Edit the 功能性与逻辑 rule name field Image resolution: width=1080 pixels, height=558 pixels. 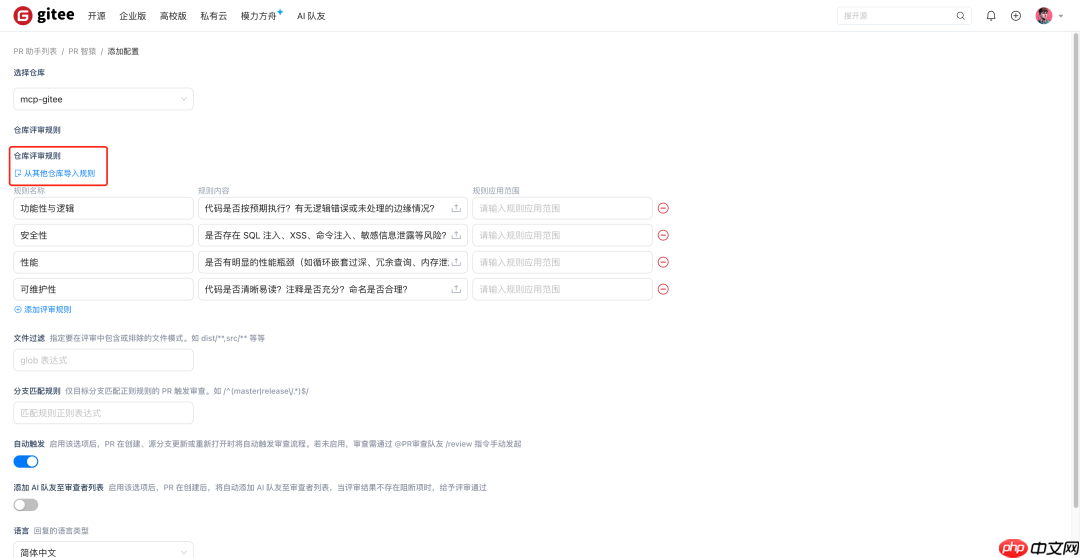point(103,208)
